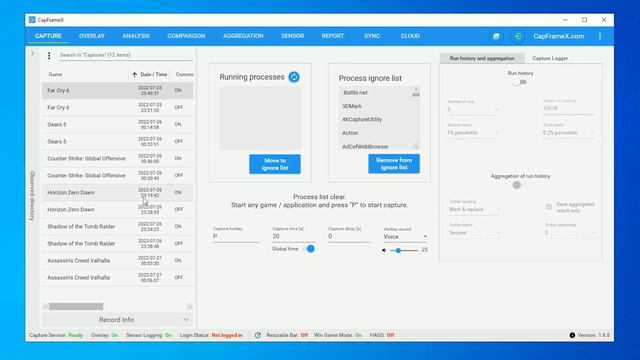The image size is (640, 360).
Task: Open the Outlier handling Mark & replace dropdown
Action: 474,209
